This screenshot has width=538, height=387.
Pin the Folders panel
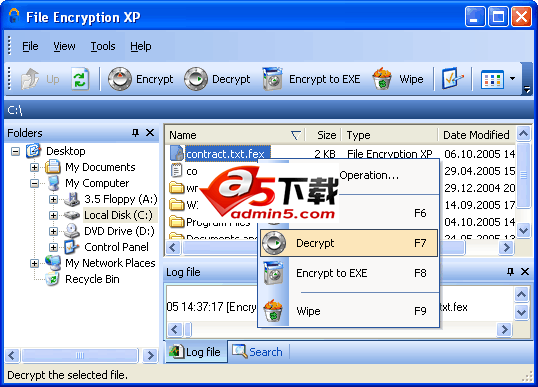[136, 133]
